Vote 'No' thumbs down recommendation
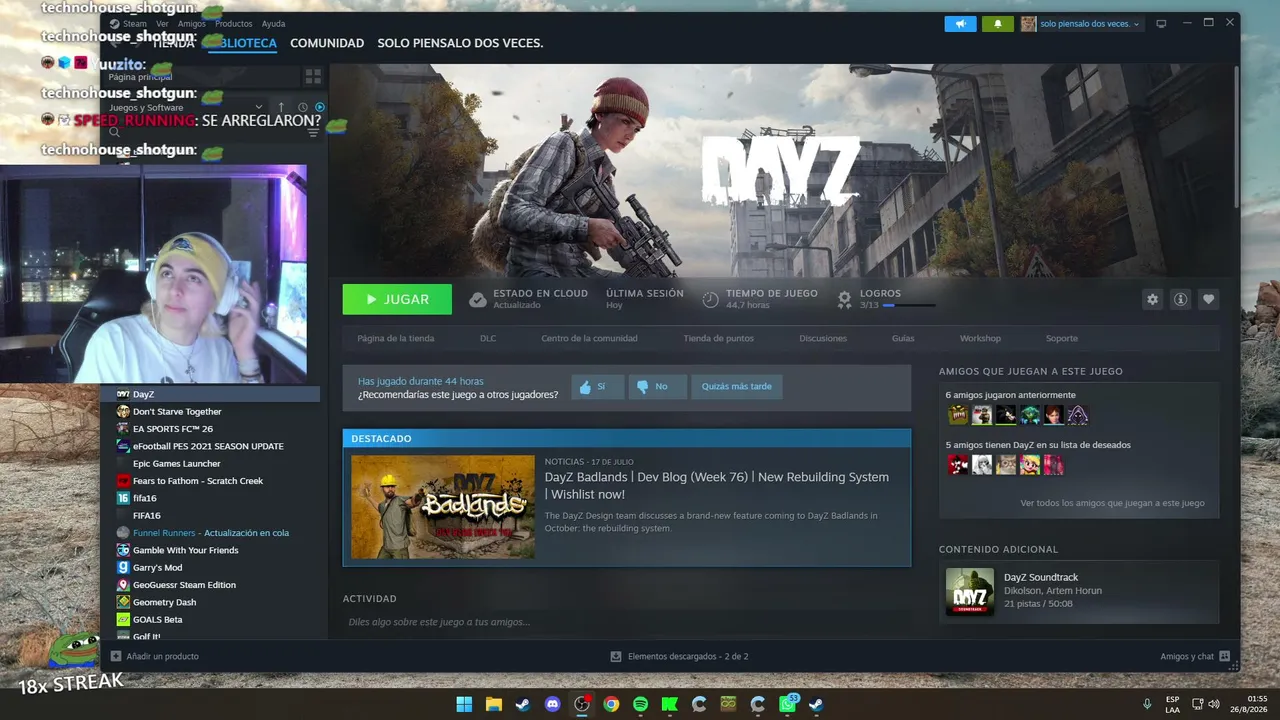This screenshot has width=1280, height=720. (x=658, y=387)
